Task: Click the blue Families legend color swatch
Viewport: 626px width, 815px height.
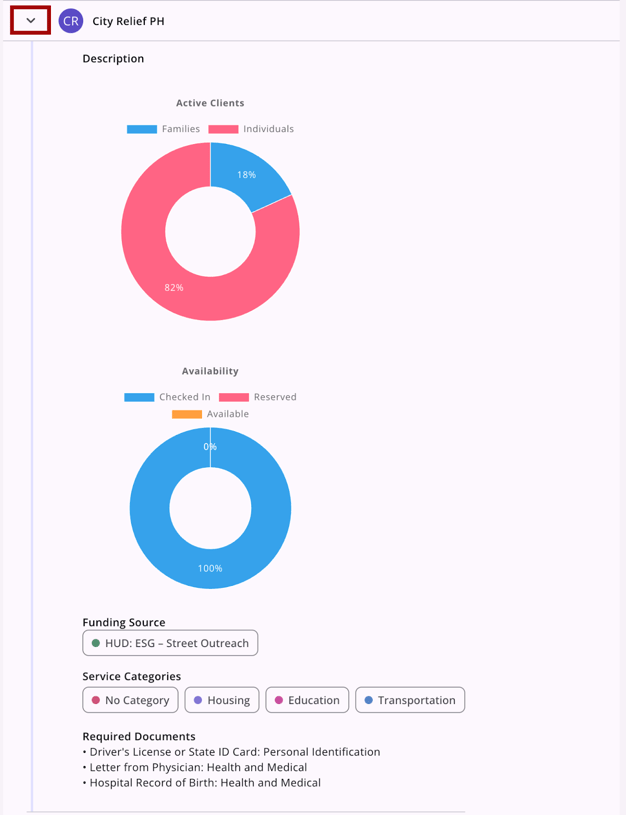Action: (x=142, y=129)
